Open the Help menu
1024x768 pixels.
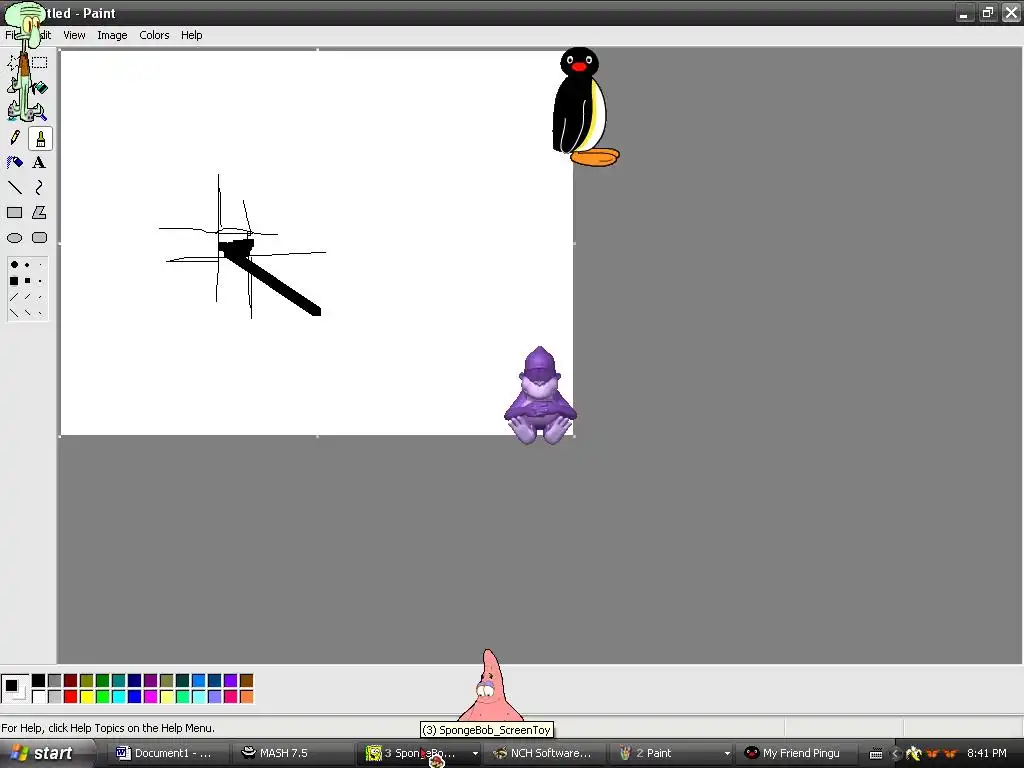point(191,35)
